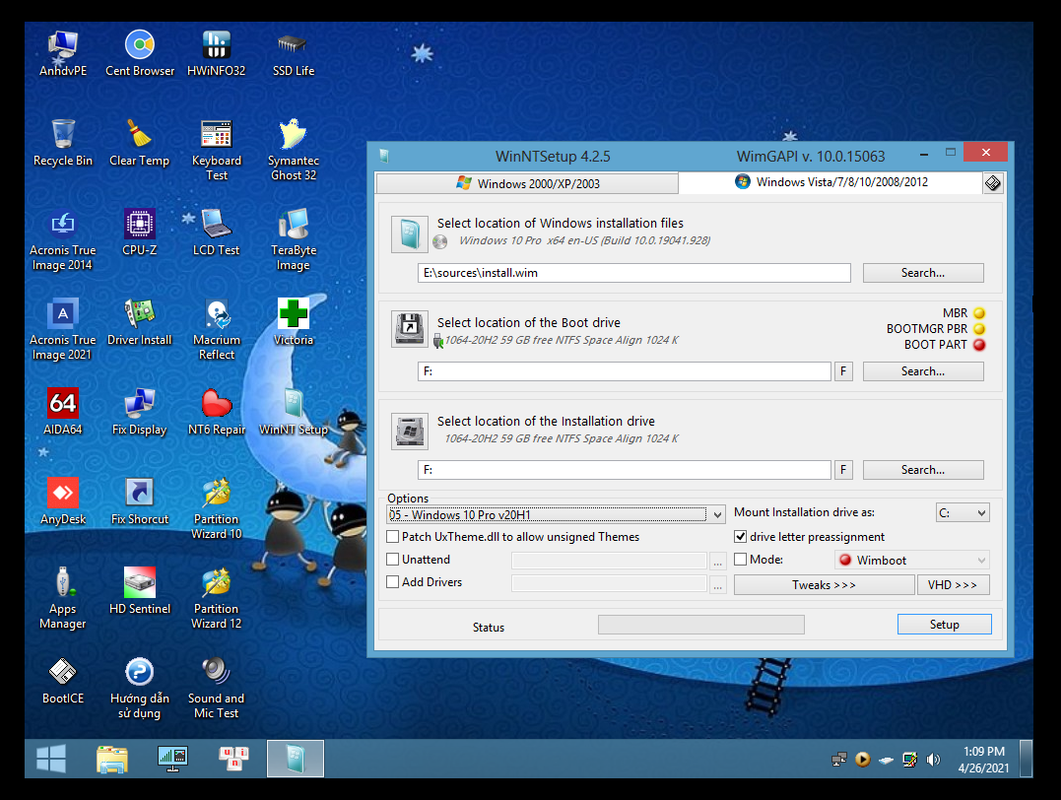The width and height of the screenshot is (1061, 800).
Task: Select Windows Vista/7/8/10/2008/2012 tab
Action: pos(831,182)
